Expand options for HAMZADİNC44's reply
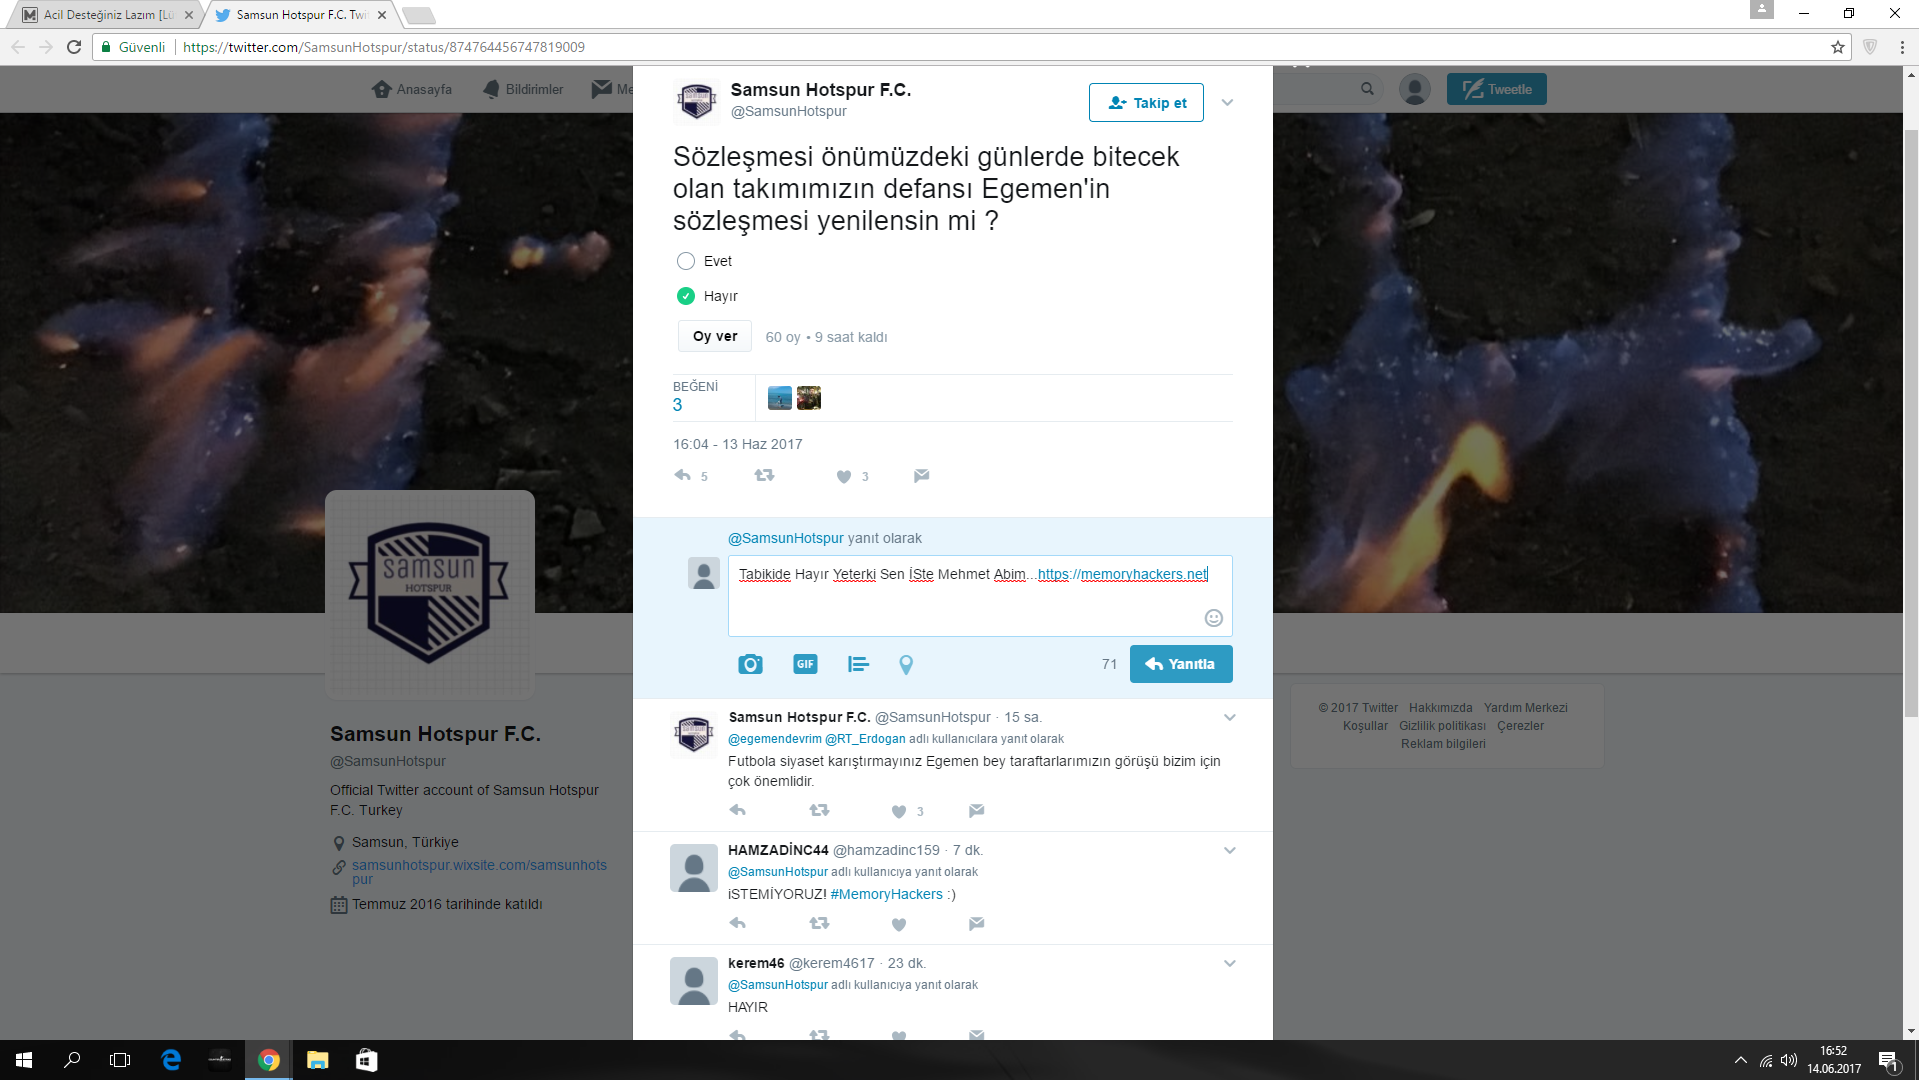The image size is (1919, 1080). point(1230,850)
